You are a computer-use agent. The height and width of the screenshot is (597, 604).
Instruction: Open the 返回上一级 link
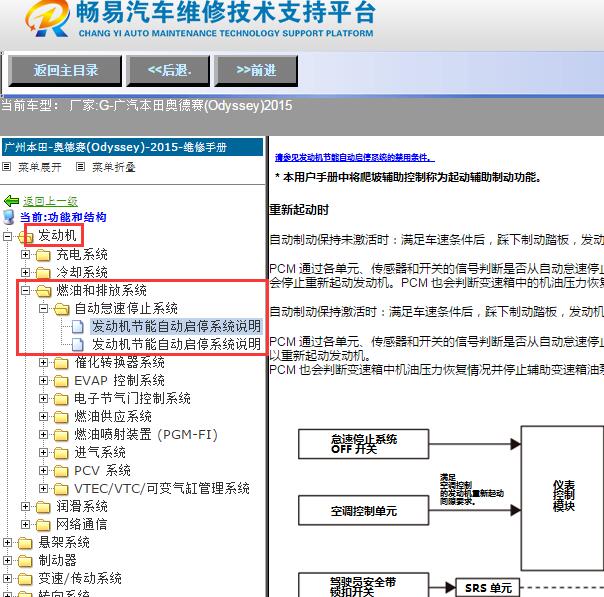click(x=50, y=201)
